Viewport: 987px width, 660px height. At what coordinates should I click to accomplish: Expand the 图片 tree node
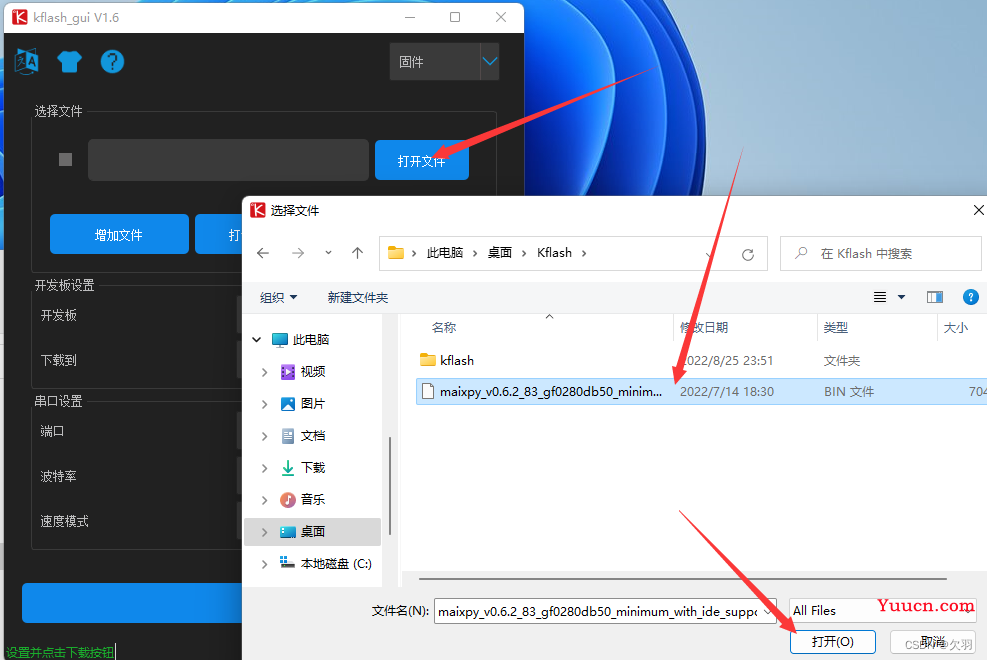point(264,404)
